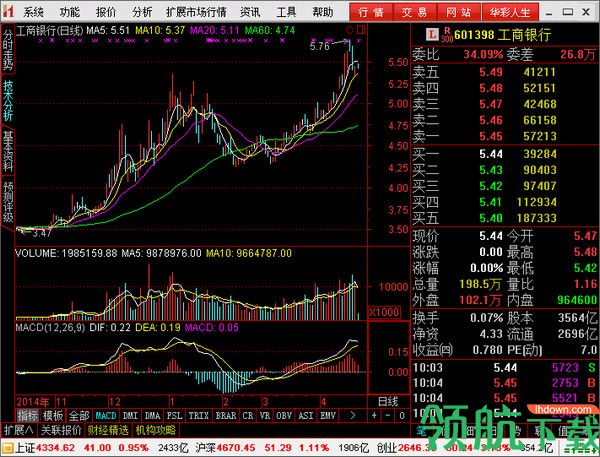Switch to the CR indicator
The height and width of the screenshot is (457, 600).
248,415
